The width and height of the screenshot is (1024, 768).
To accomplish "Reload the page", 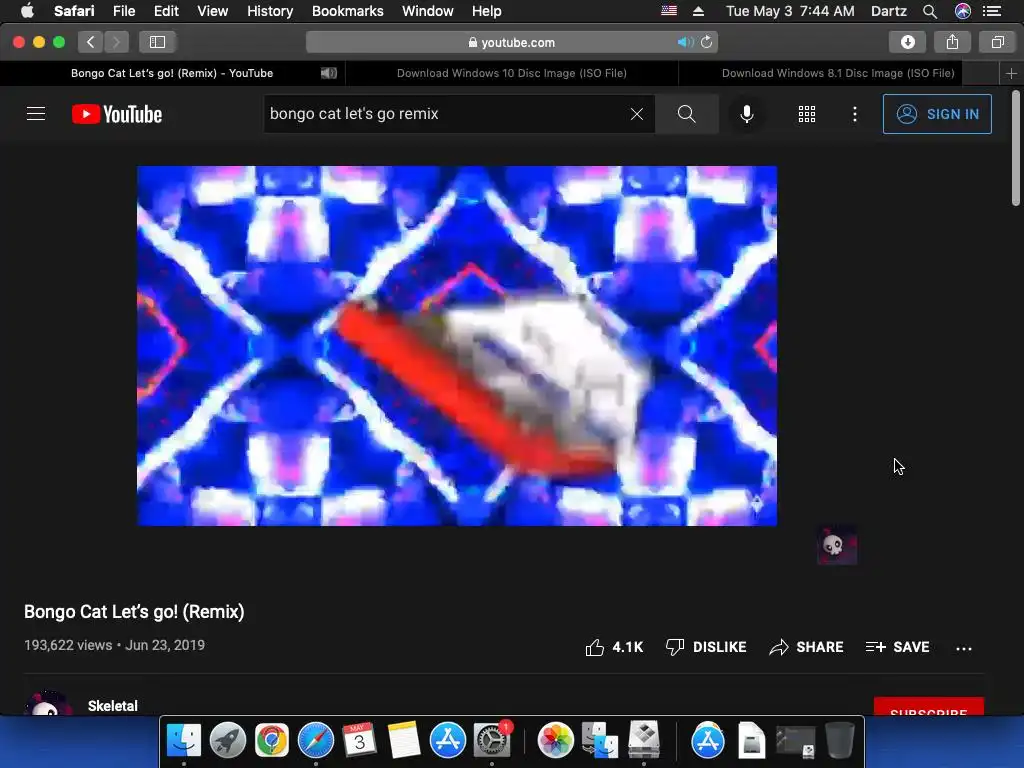I will 706,42.
